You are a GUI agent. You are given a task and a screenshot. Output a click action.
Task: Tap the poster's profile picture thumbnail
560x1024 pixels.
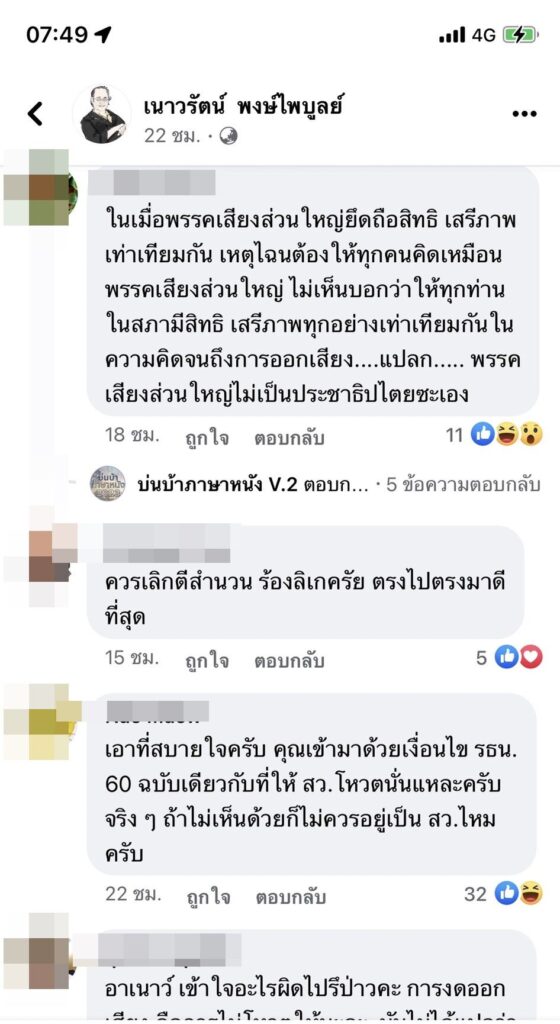pyautogui.click(x=102, y=114)
